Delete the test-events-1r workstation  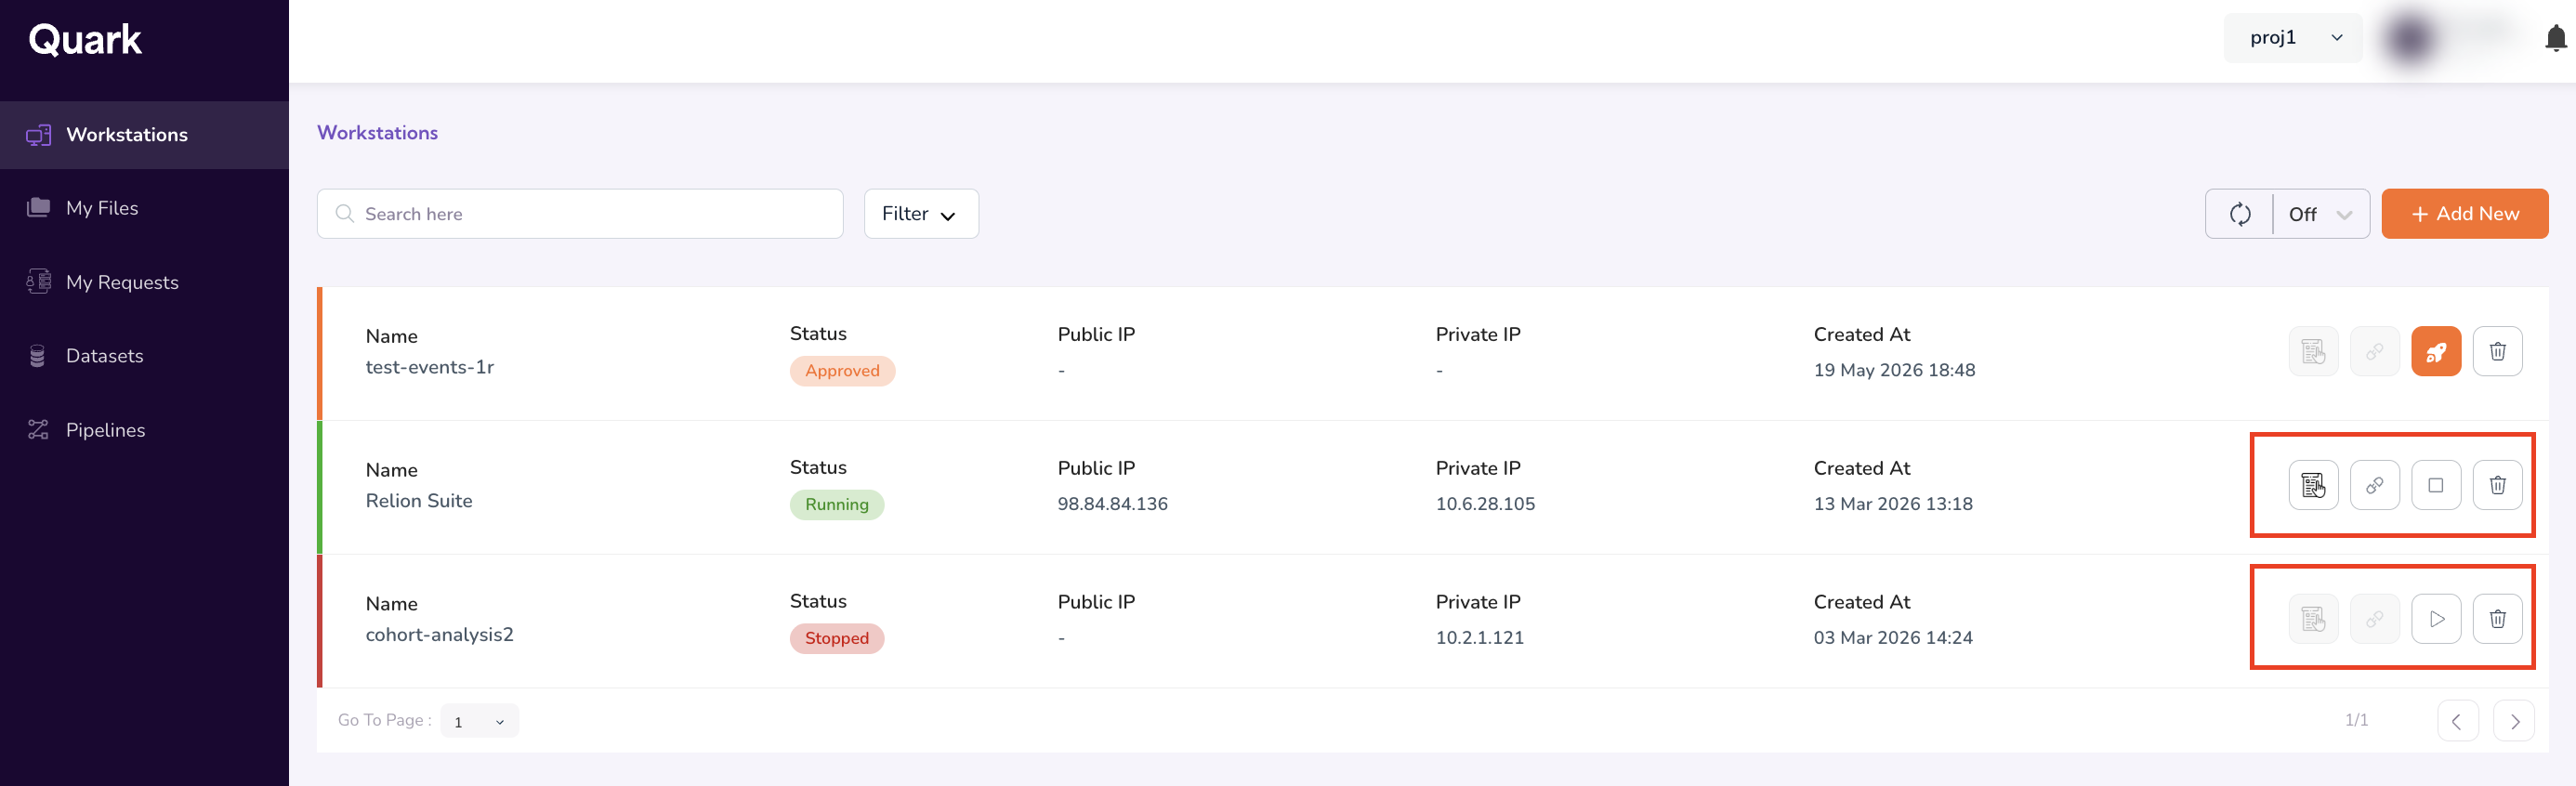pyautogui.click(x=2497, y=351)
